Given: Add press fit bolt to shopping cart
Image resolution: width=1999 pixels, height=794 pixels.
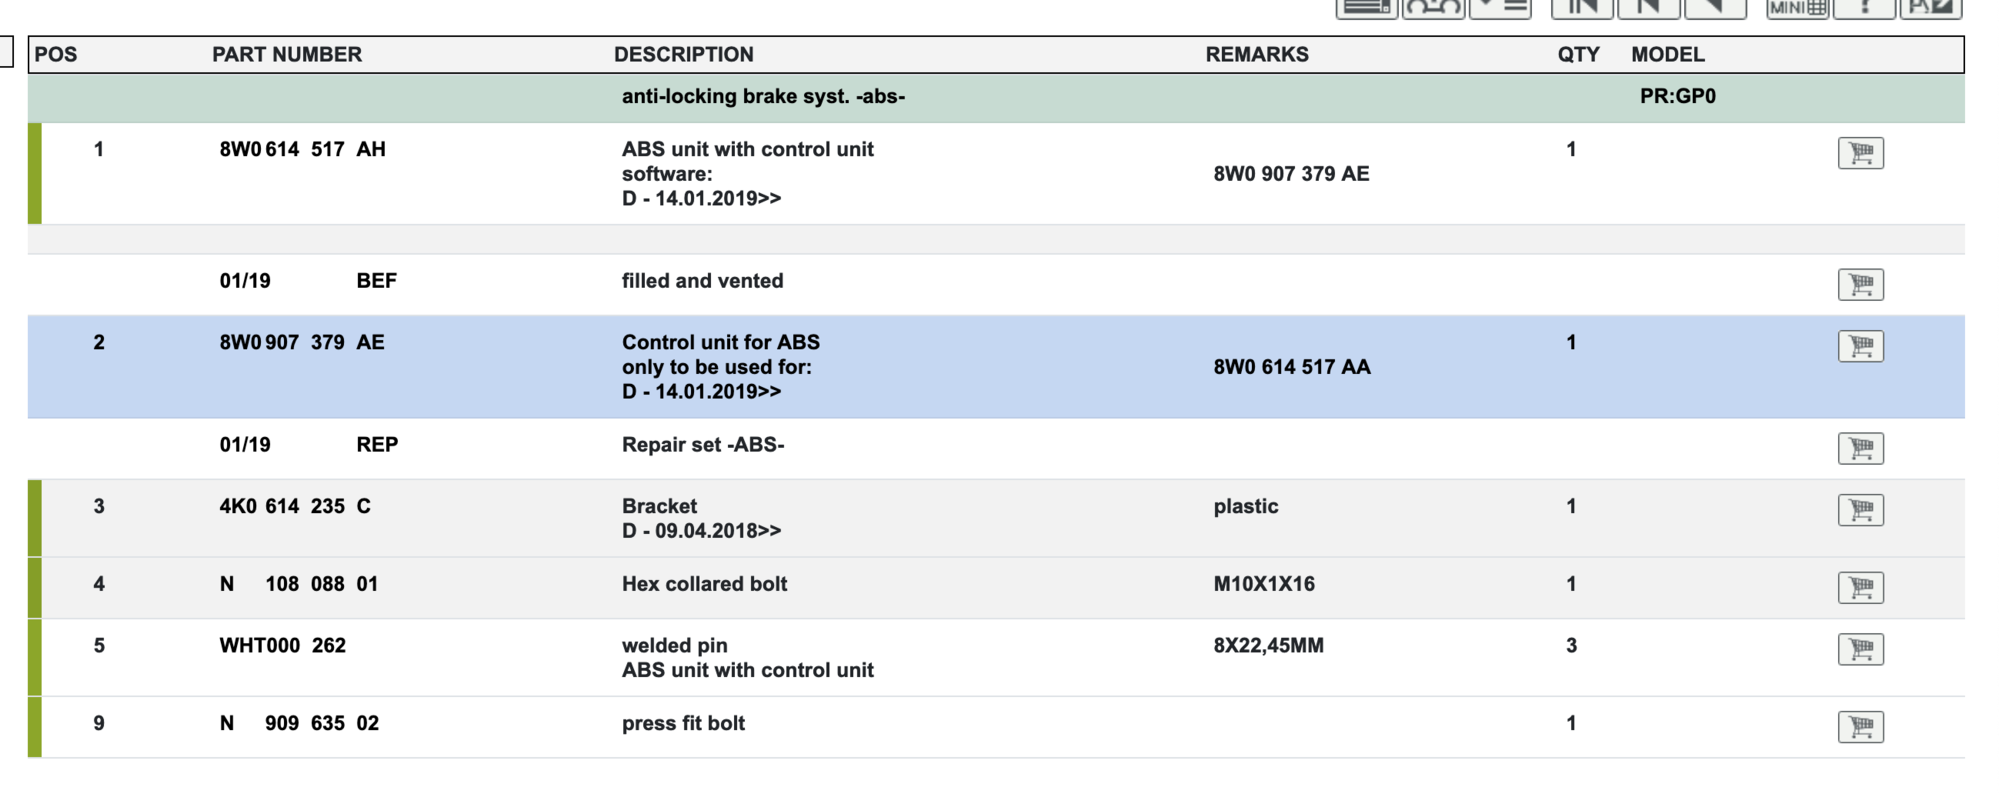Looking at the screenshot, I should pos(1859,726).
